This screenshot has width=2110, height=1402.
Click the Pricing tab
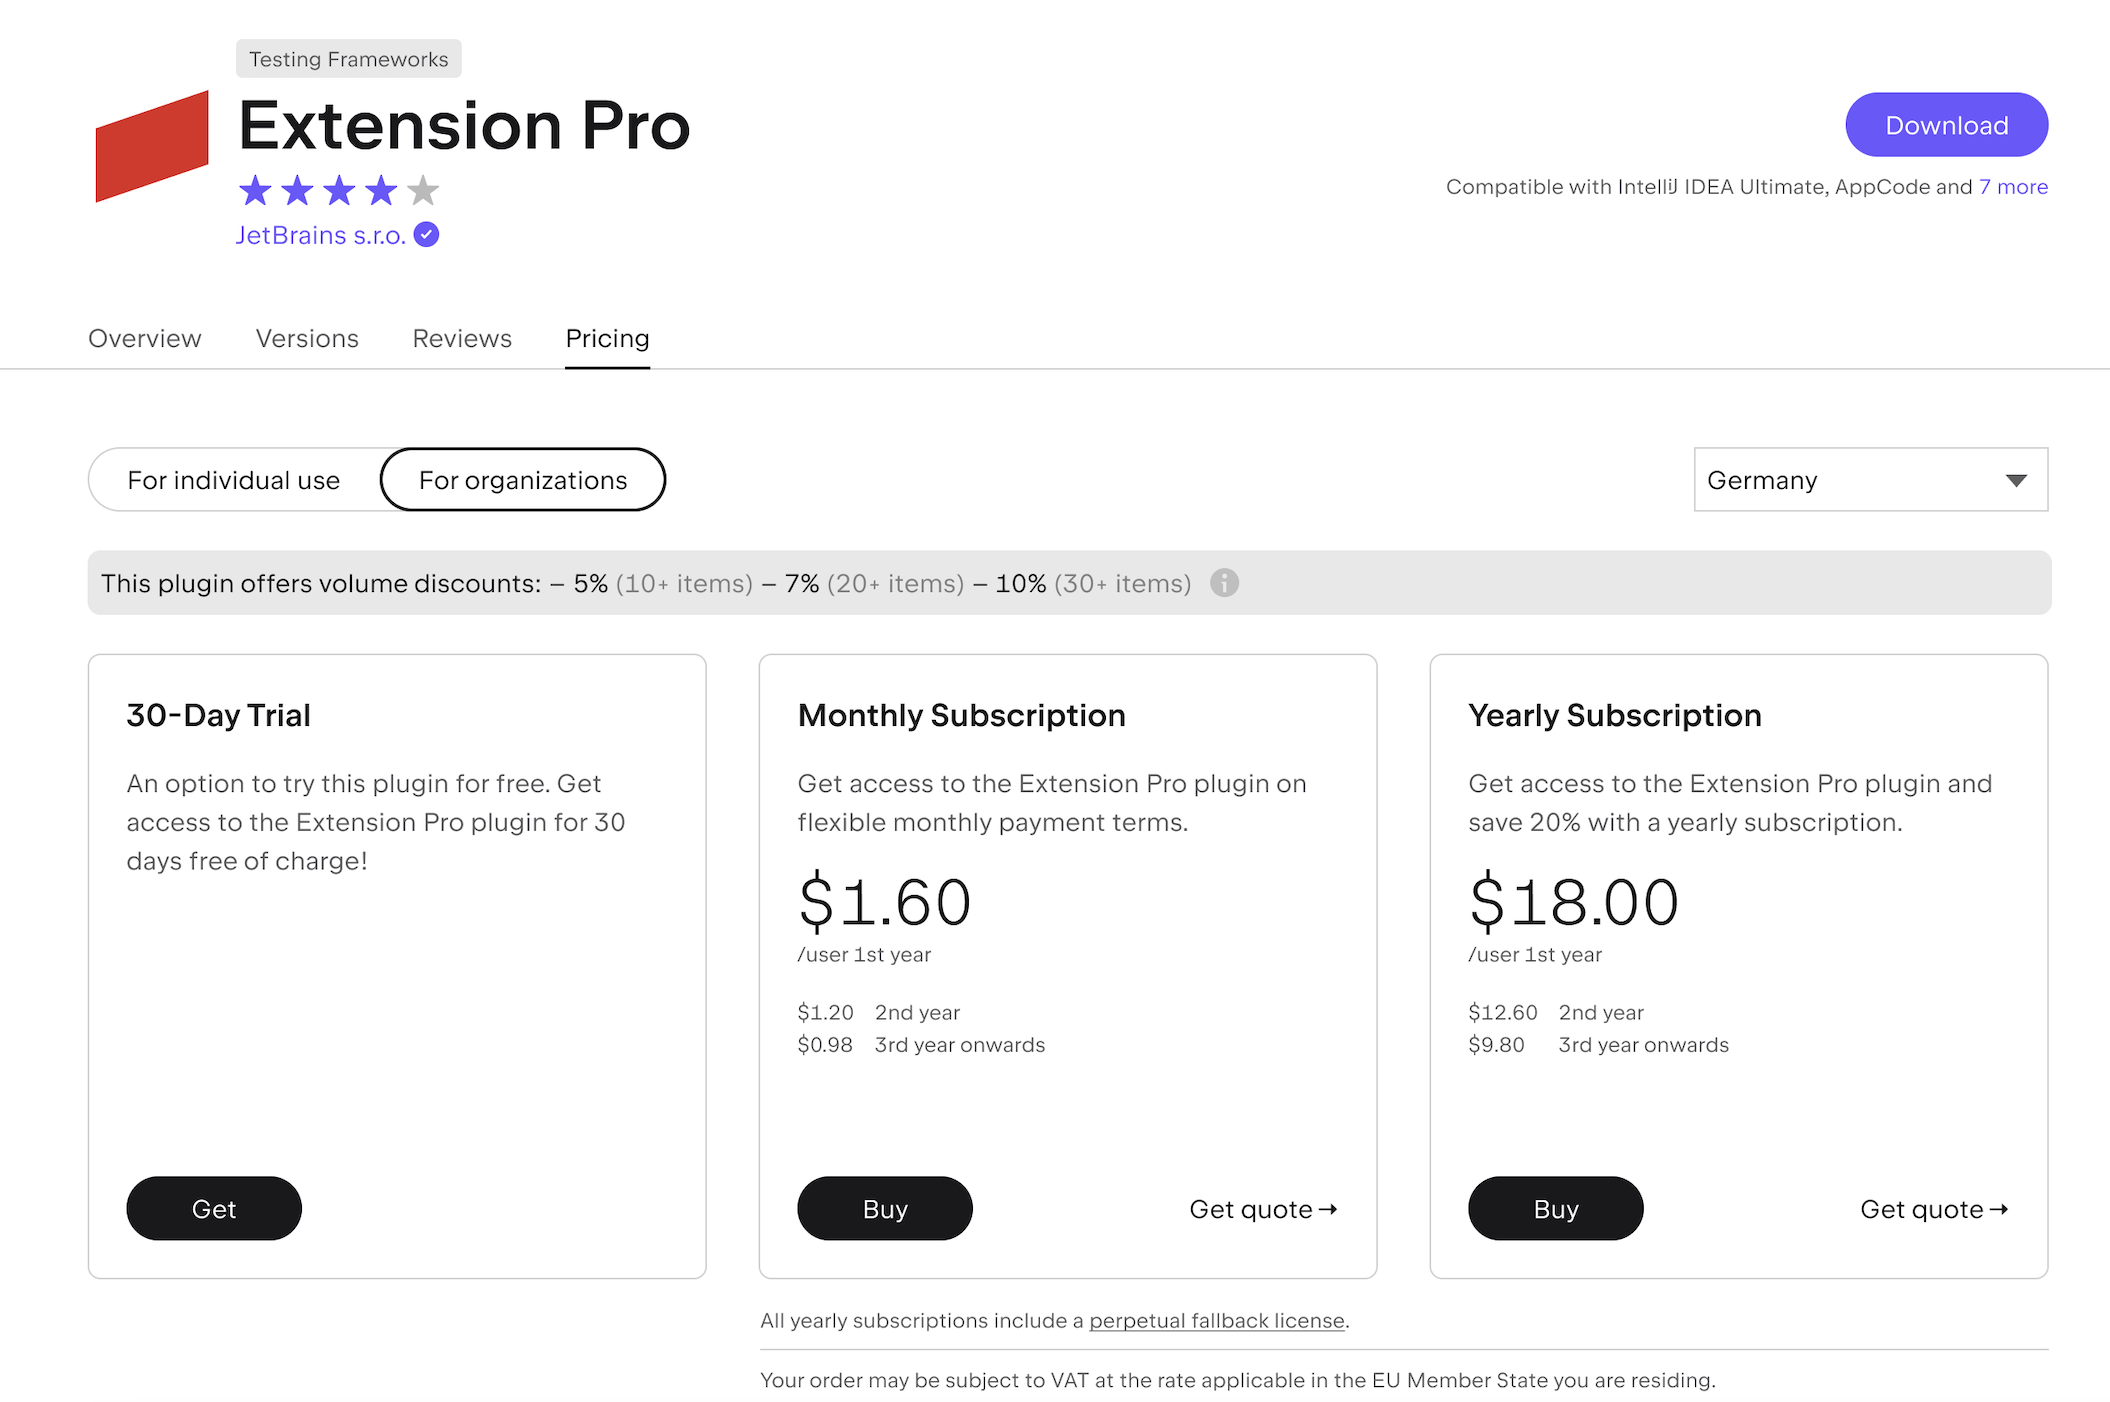point(607,338)
